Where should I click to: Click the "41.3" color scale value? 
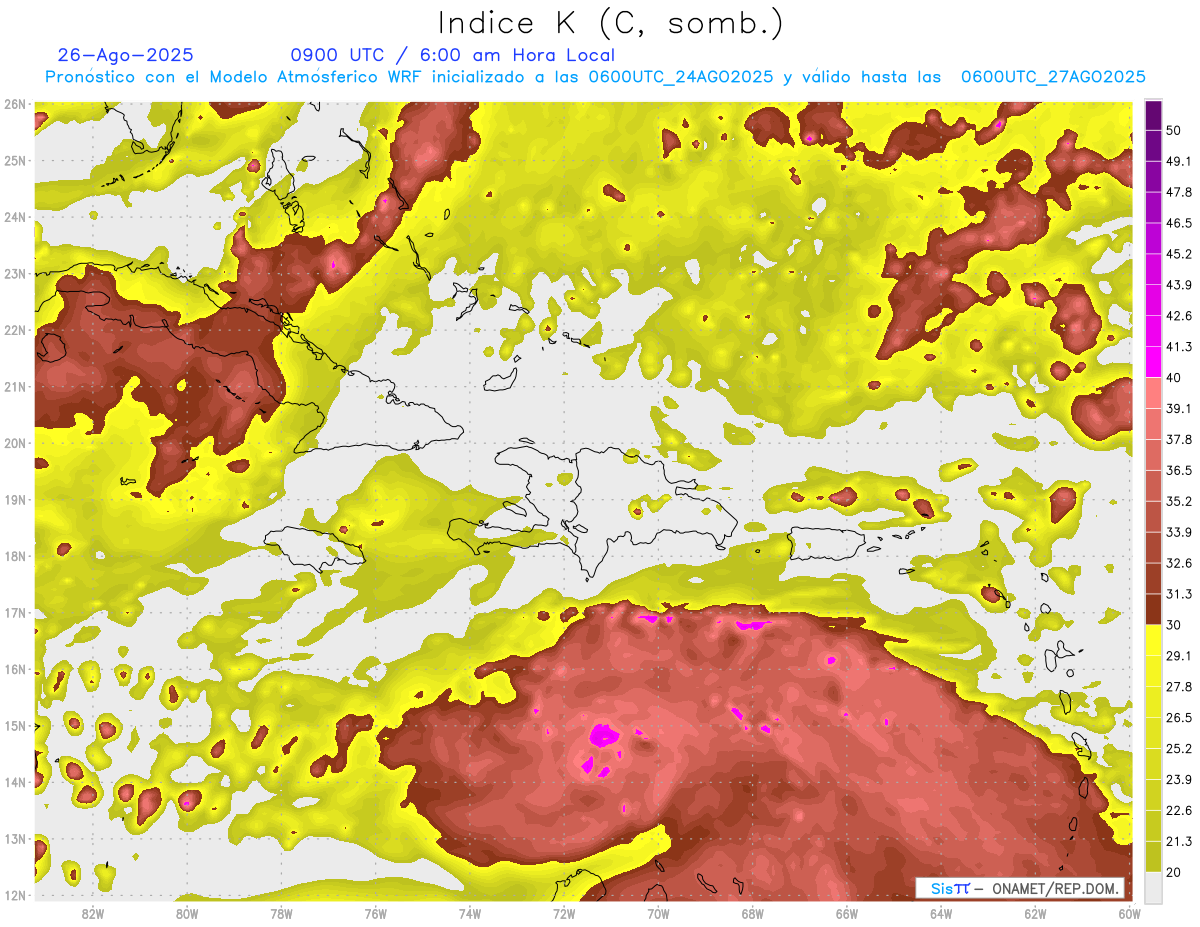click(1179, 347)
